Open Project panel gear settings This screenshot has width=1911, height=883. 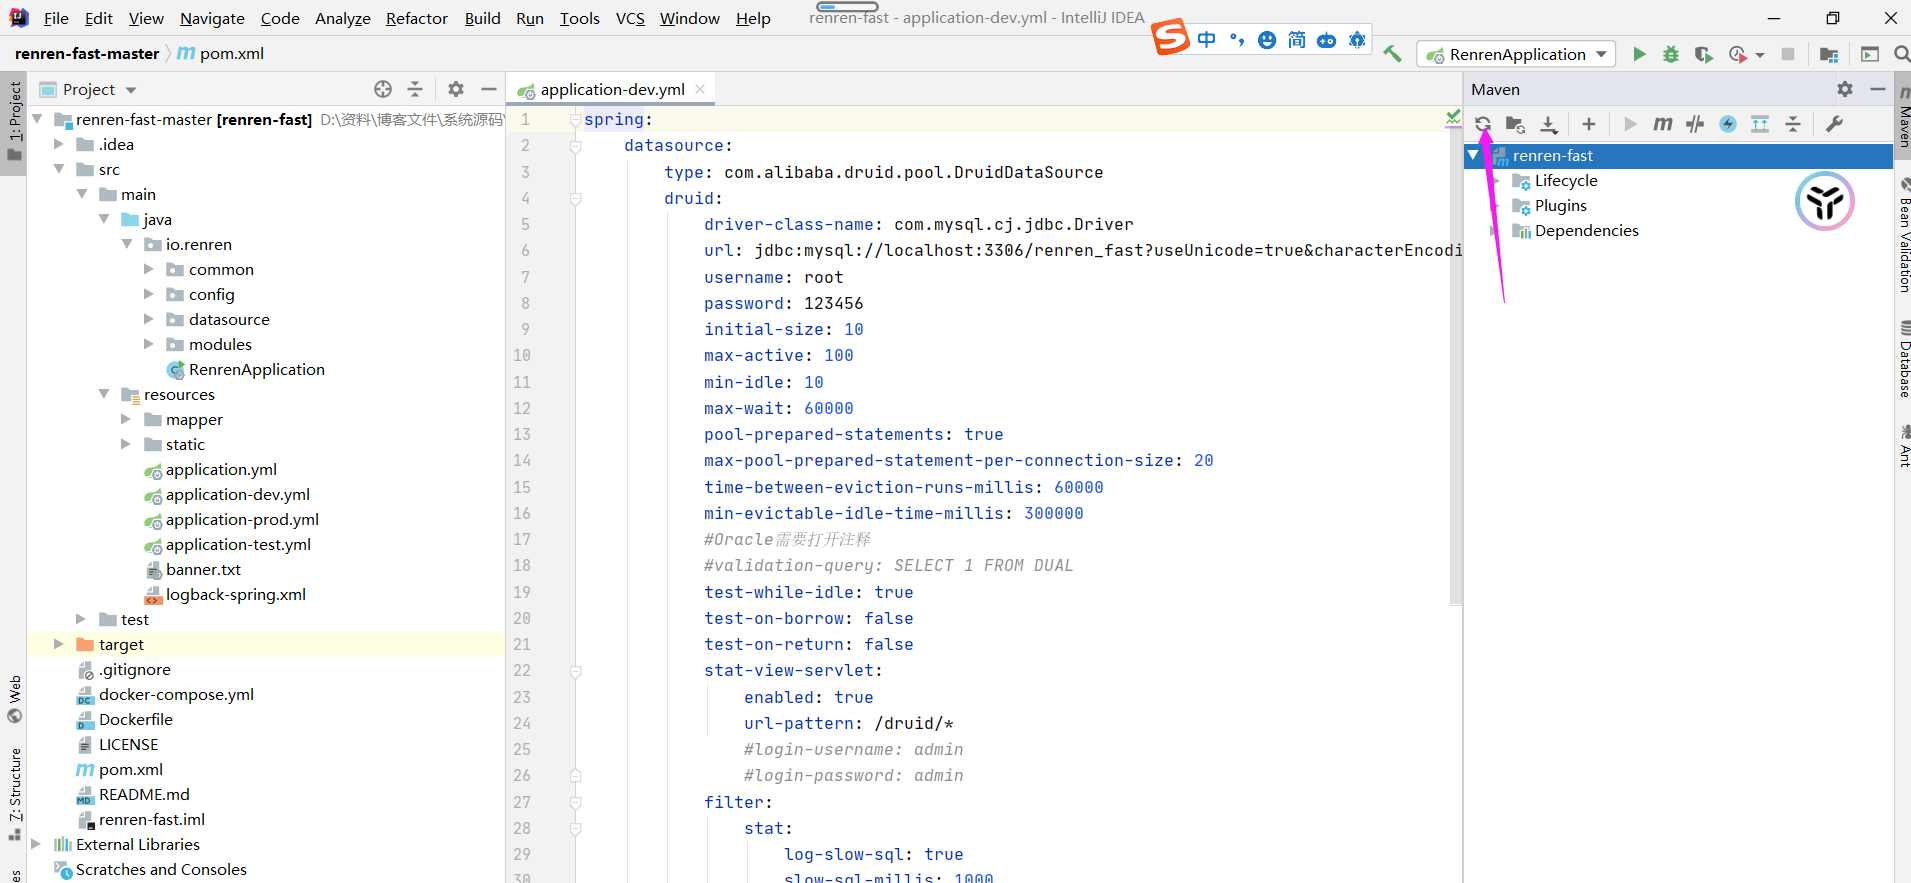pos(456,89)
